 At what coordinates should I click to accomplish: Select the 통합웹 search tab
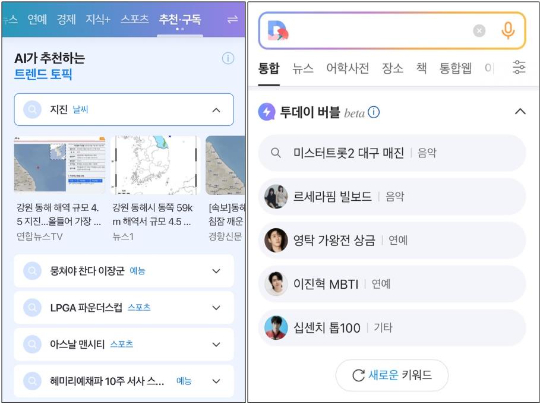(x=455, y=68)
